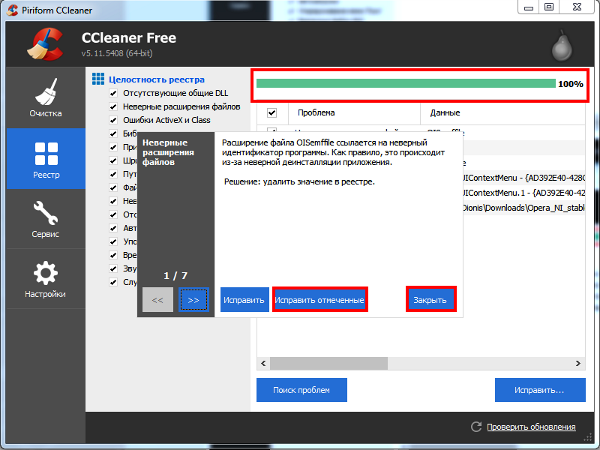Screen dimensions: 600x450
Task: Click the grid icon beside Целостность реестра
Action: (98, 79)
